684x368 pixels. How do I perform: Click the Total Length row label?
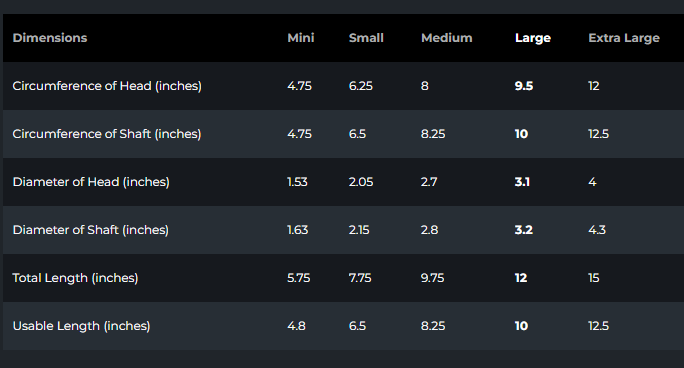point(75,278)
